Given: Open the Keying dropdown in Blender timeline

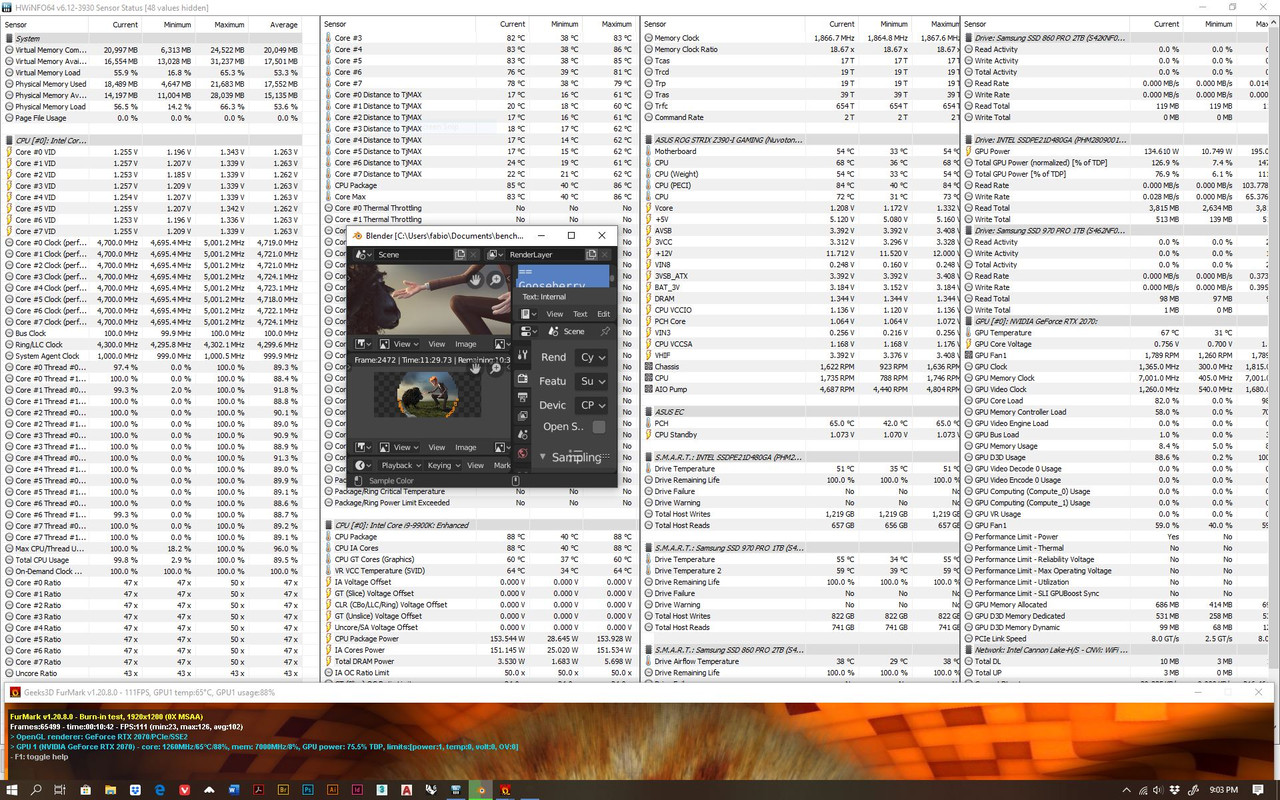Looking at the screenshot, I should coord(444,465).
